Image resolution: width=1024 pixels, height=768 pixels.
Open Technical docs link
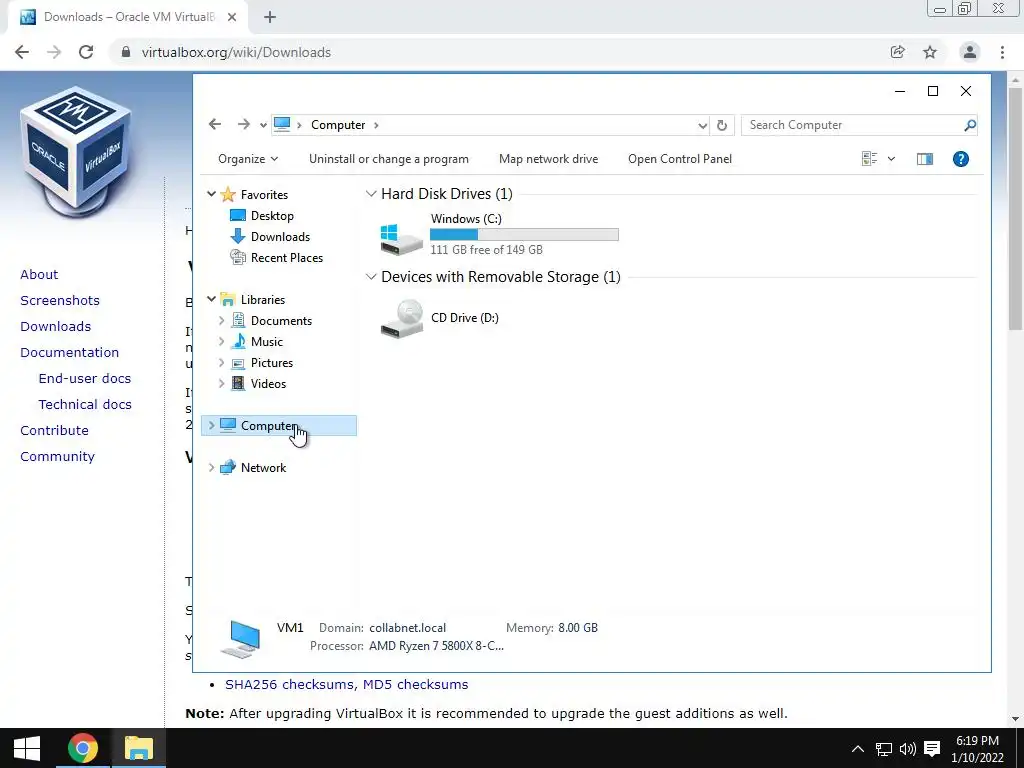coord(85,404)
